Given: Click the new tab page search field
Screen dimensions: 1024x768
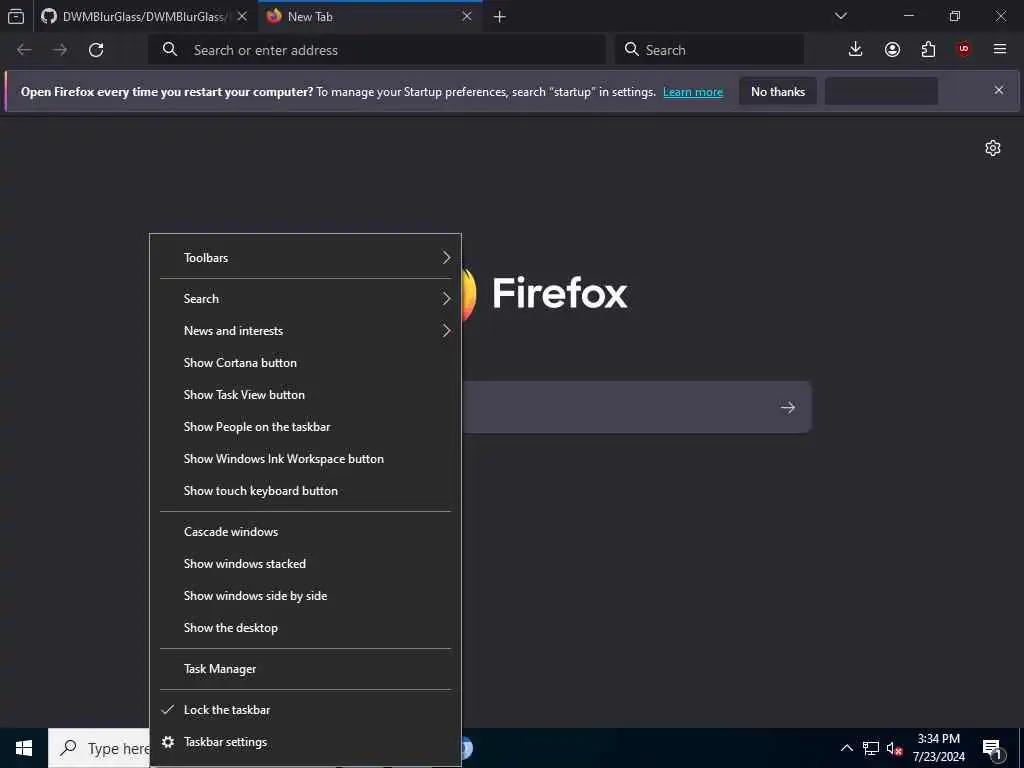Looking at the screenshot, I should (637, 408).
